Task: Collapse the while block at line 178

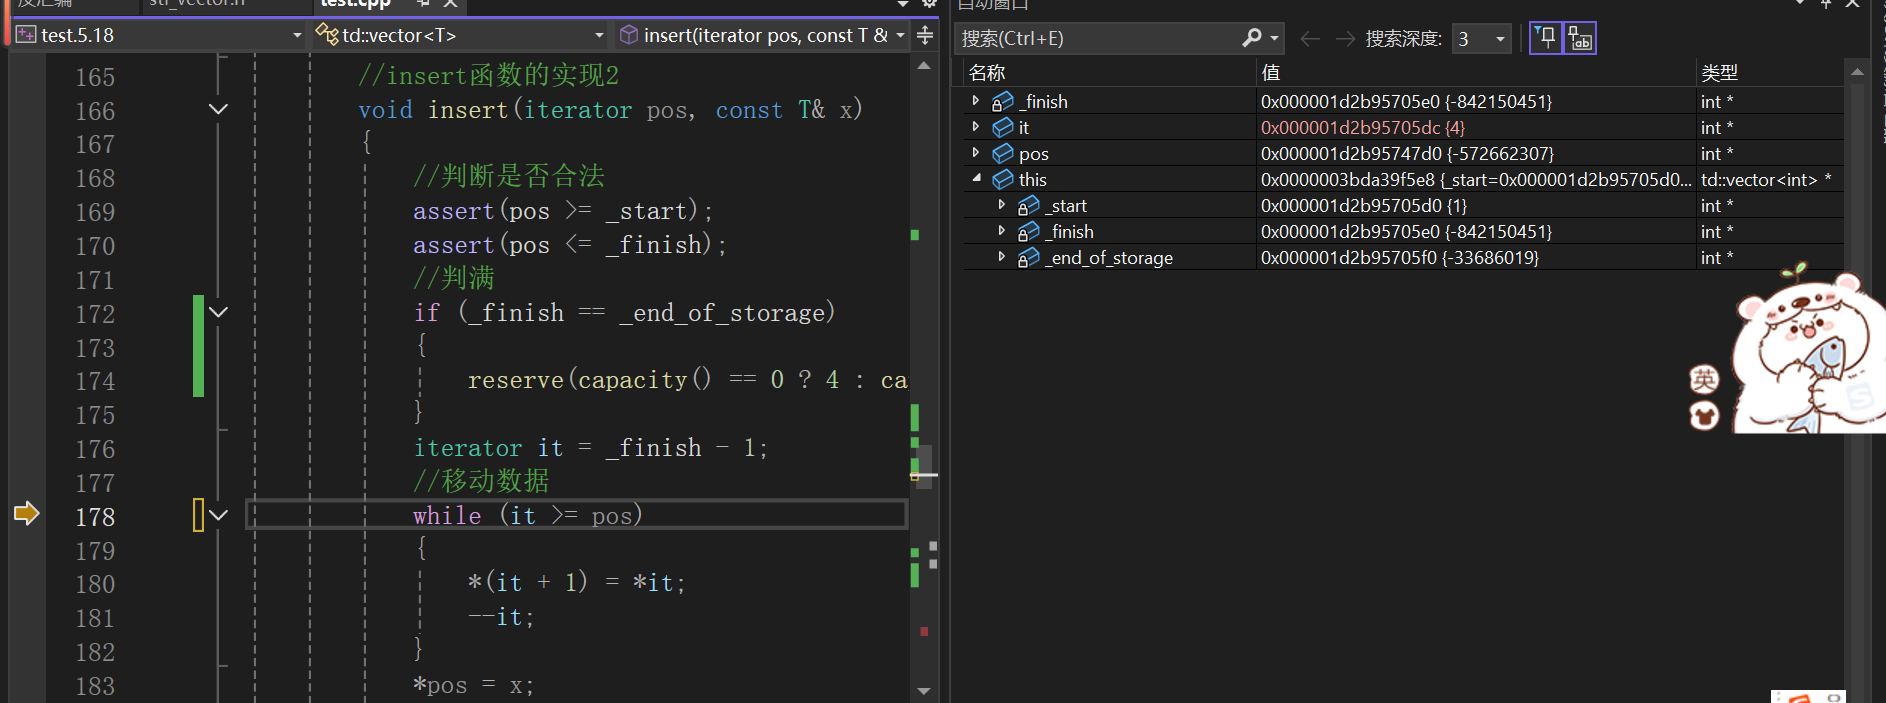Action: [218, 515]
